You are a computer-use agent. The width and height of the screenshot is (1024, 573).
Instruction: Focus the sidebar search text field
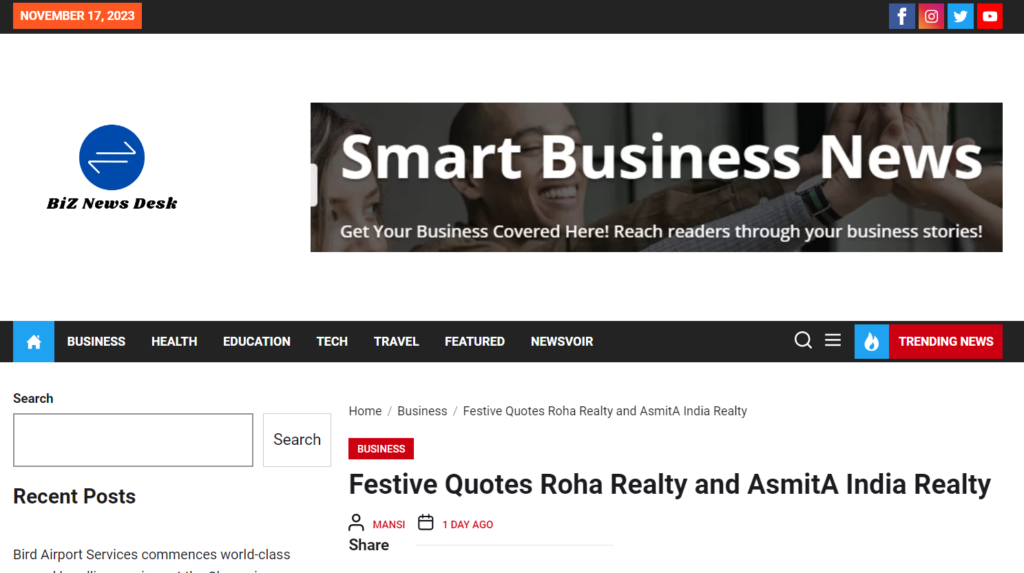tap(133, 440)
